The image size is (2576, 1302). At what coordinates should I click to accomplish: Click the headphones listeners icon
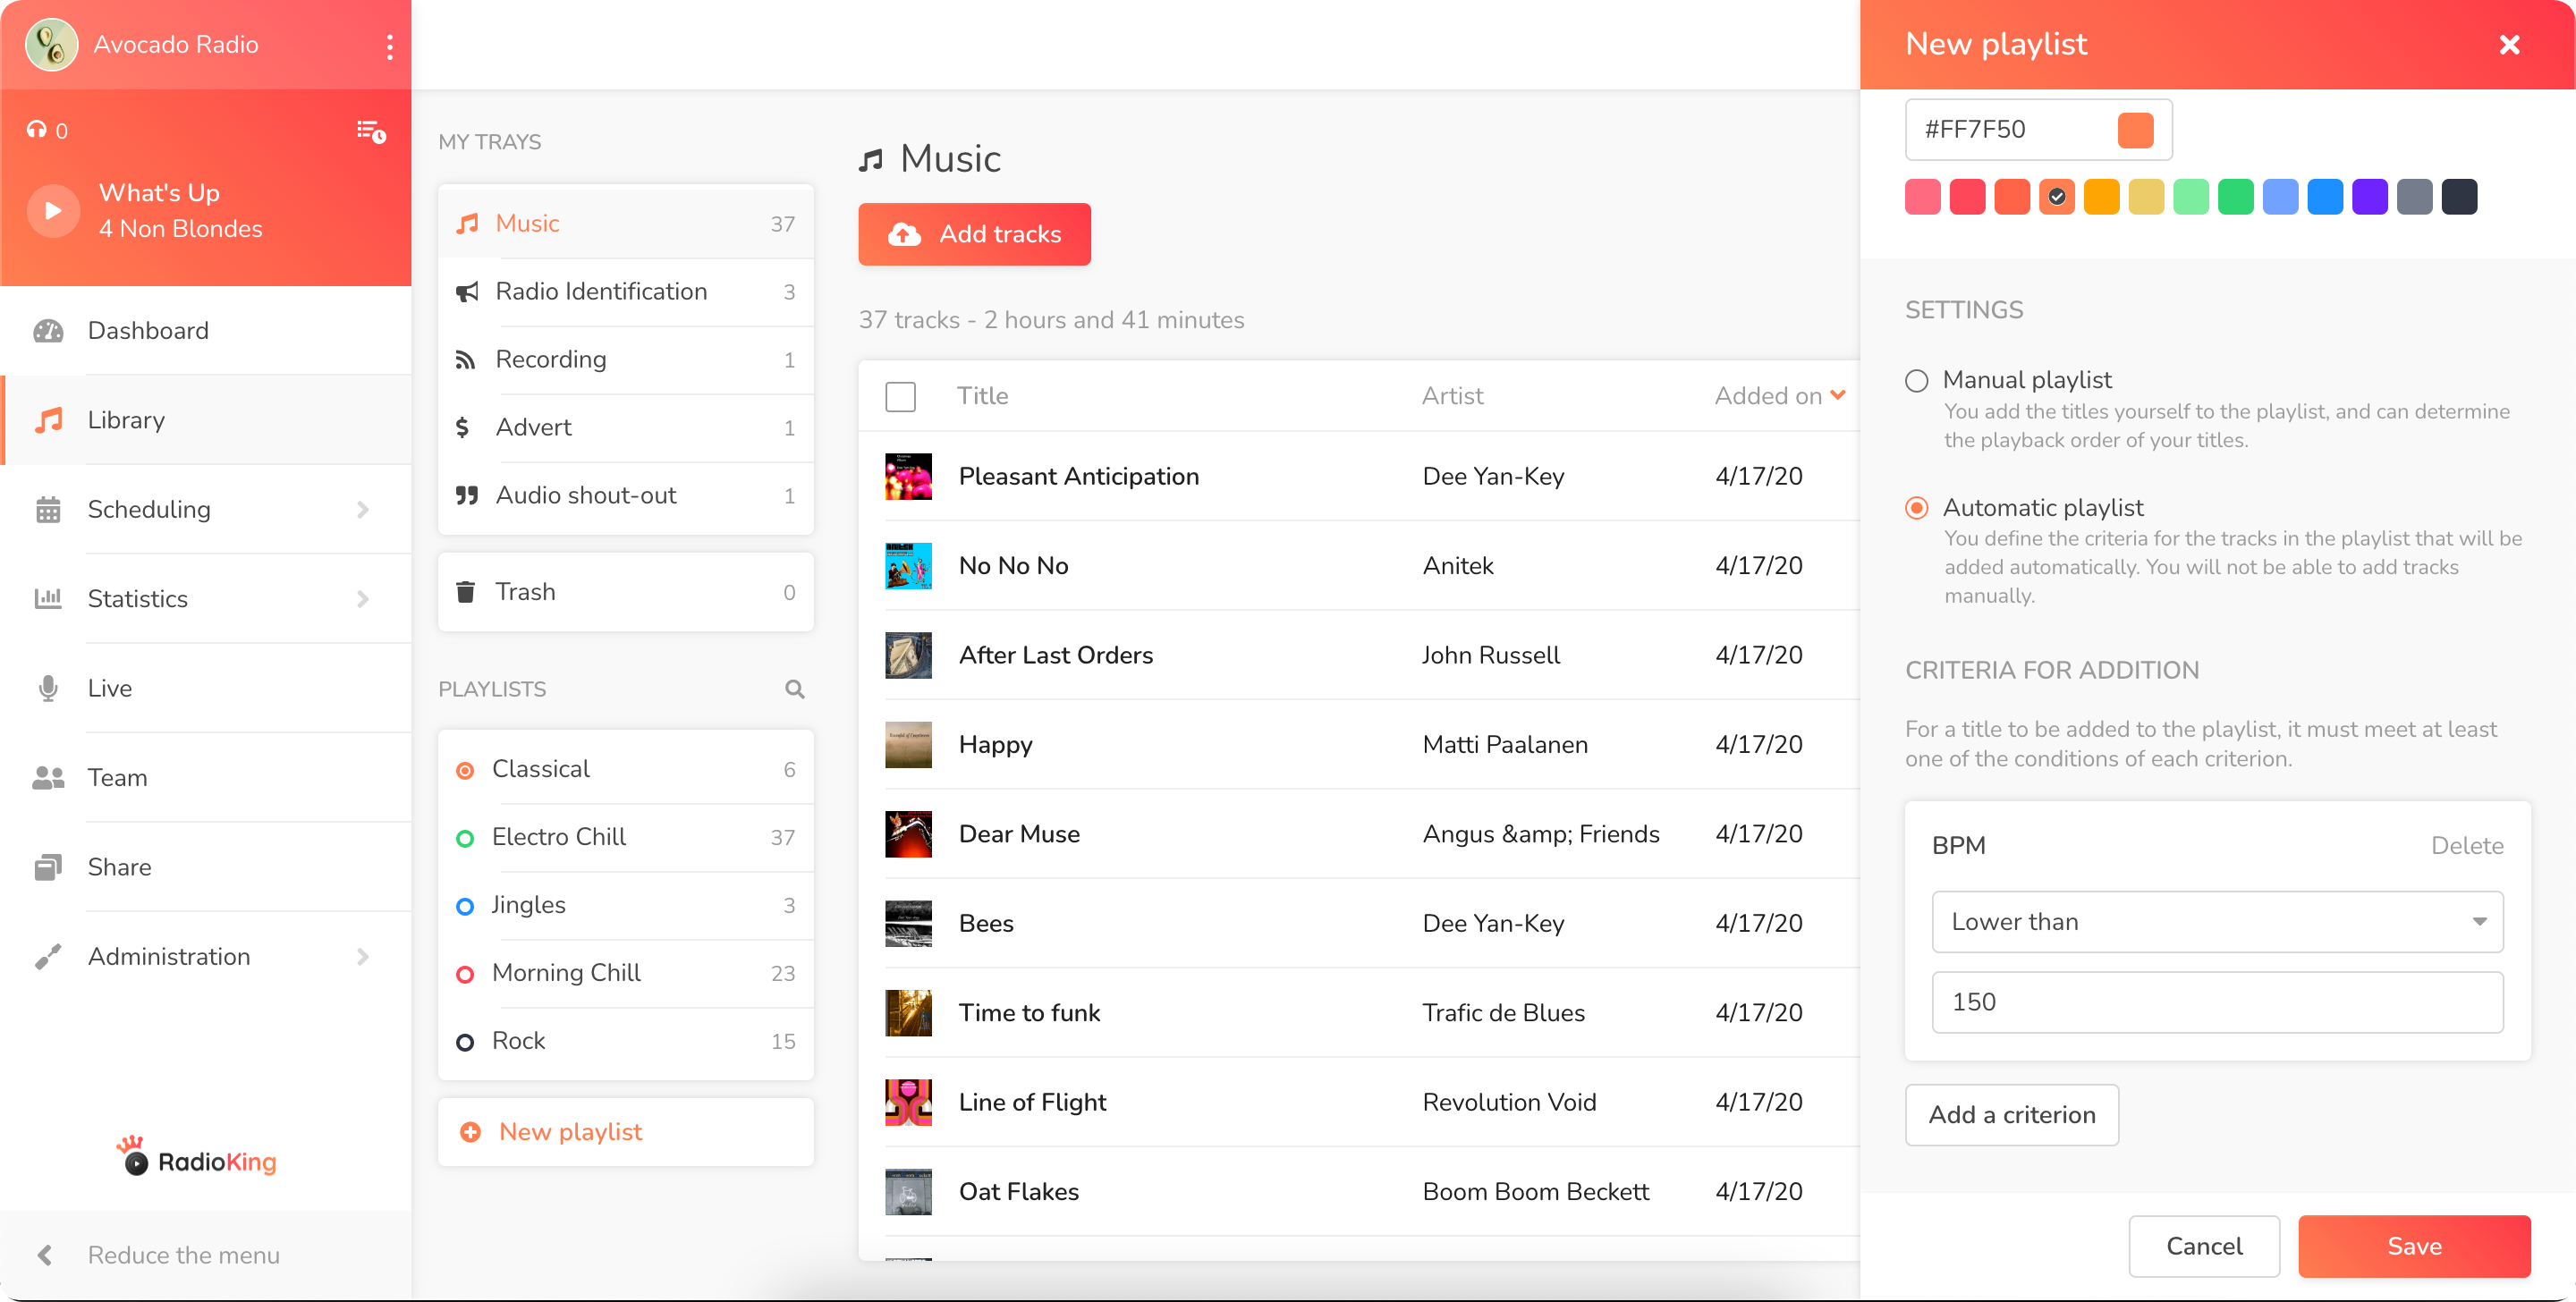tap(37, 130)
